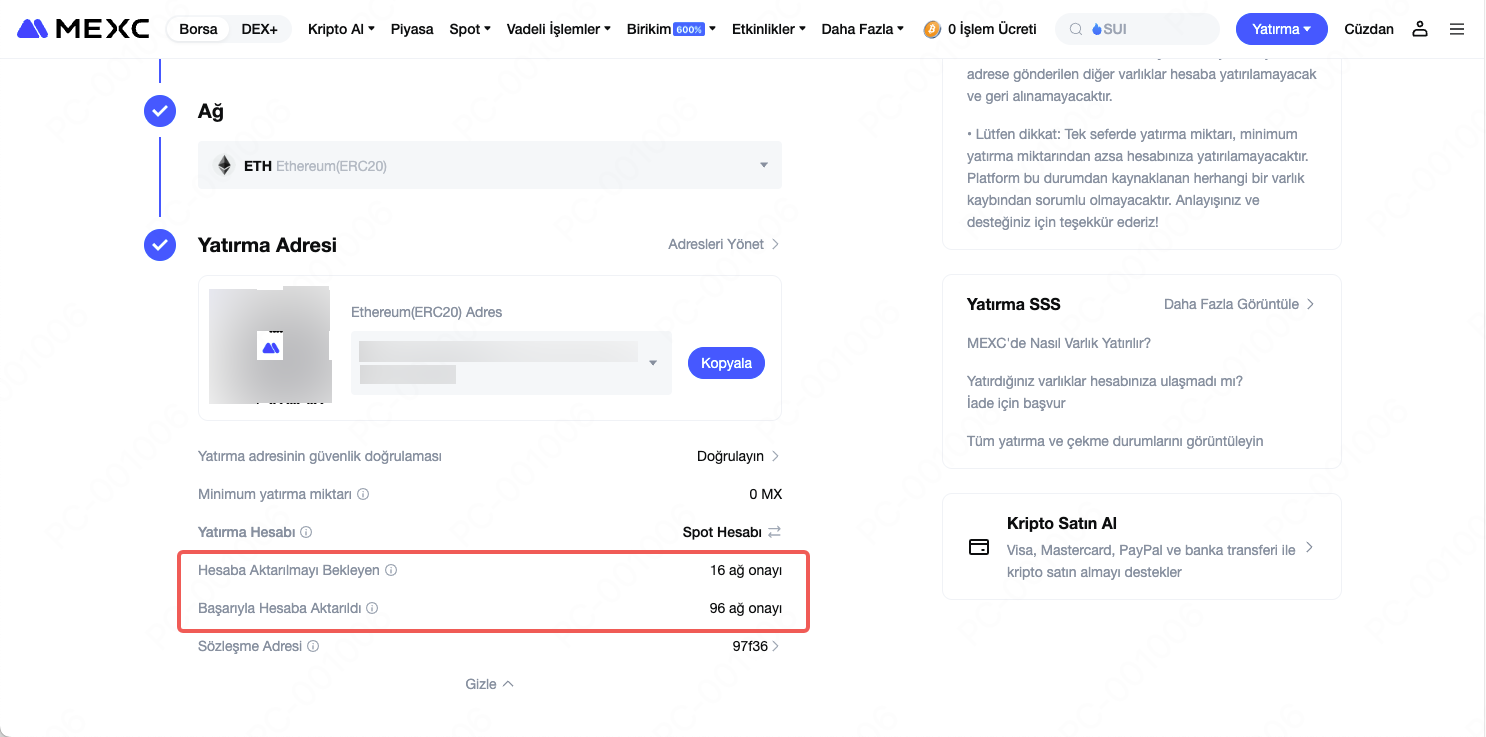Open the user profile icon
Image resolution: width=1486 pixels, height=737 pixels.
(x=1420, y=29)
